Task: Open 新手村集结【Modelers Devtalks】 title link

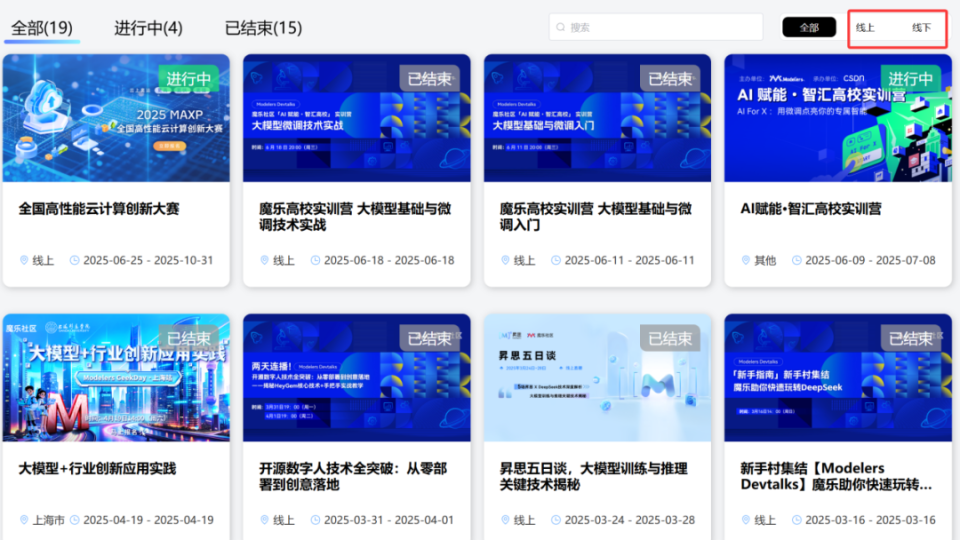Action: click(836, 476)
